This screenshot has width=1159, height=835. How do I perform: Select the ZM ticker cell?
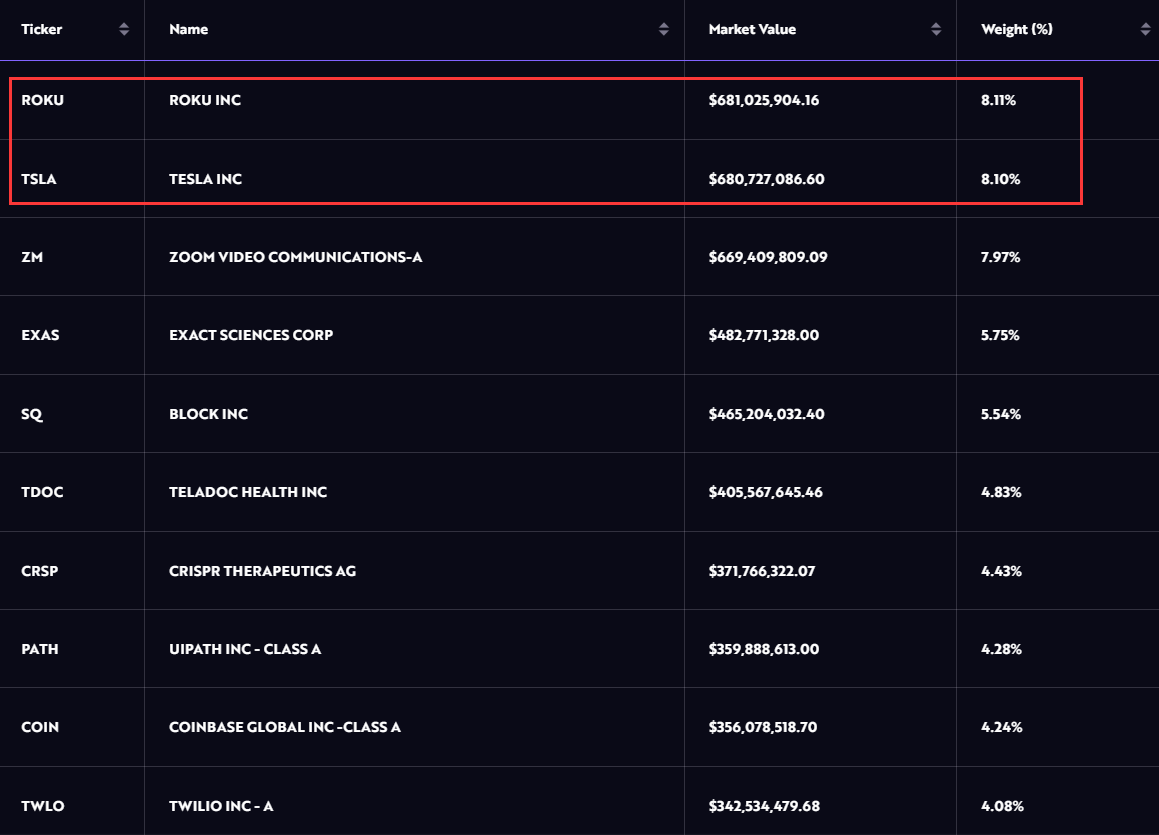coord(32,257)
